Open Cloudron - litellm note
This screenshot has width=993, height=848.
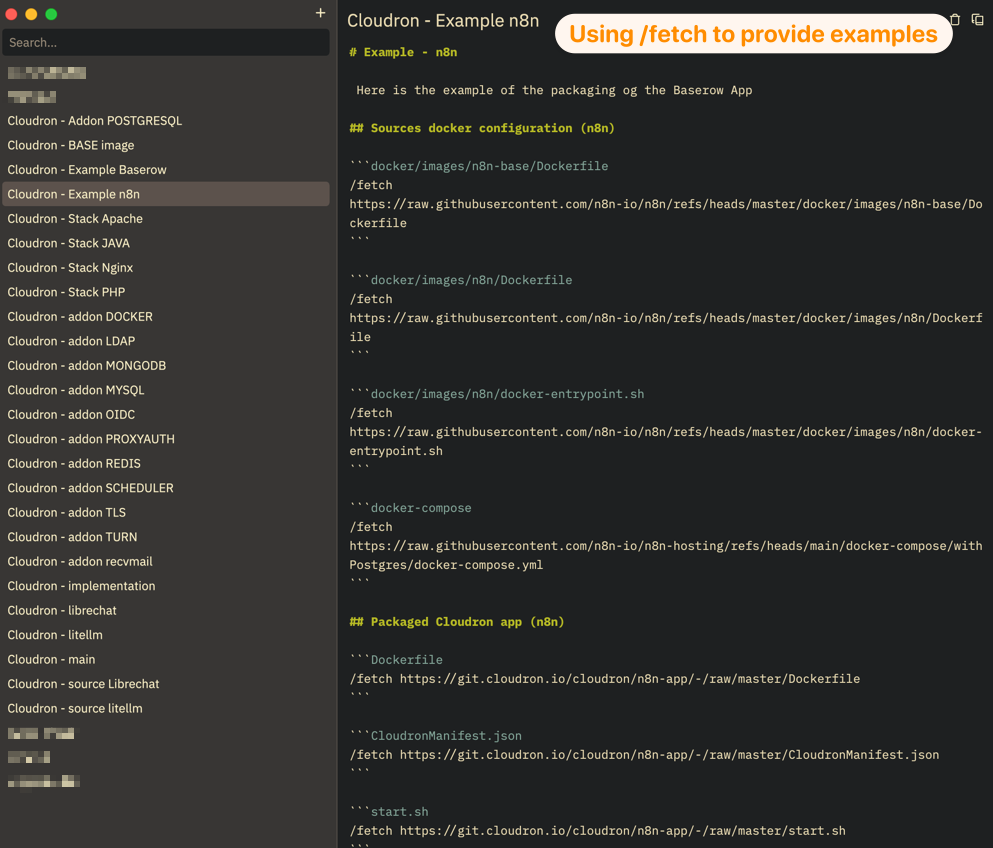pos(166,635)
